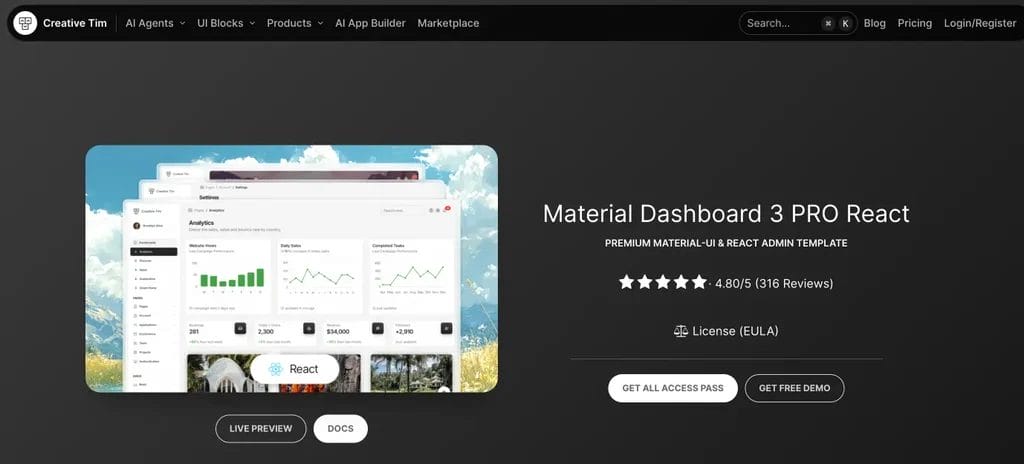Click the Get All Access Pass button
The width and height of the screenshot is (1024, 464).
click(x=673, y=388)
